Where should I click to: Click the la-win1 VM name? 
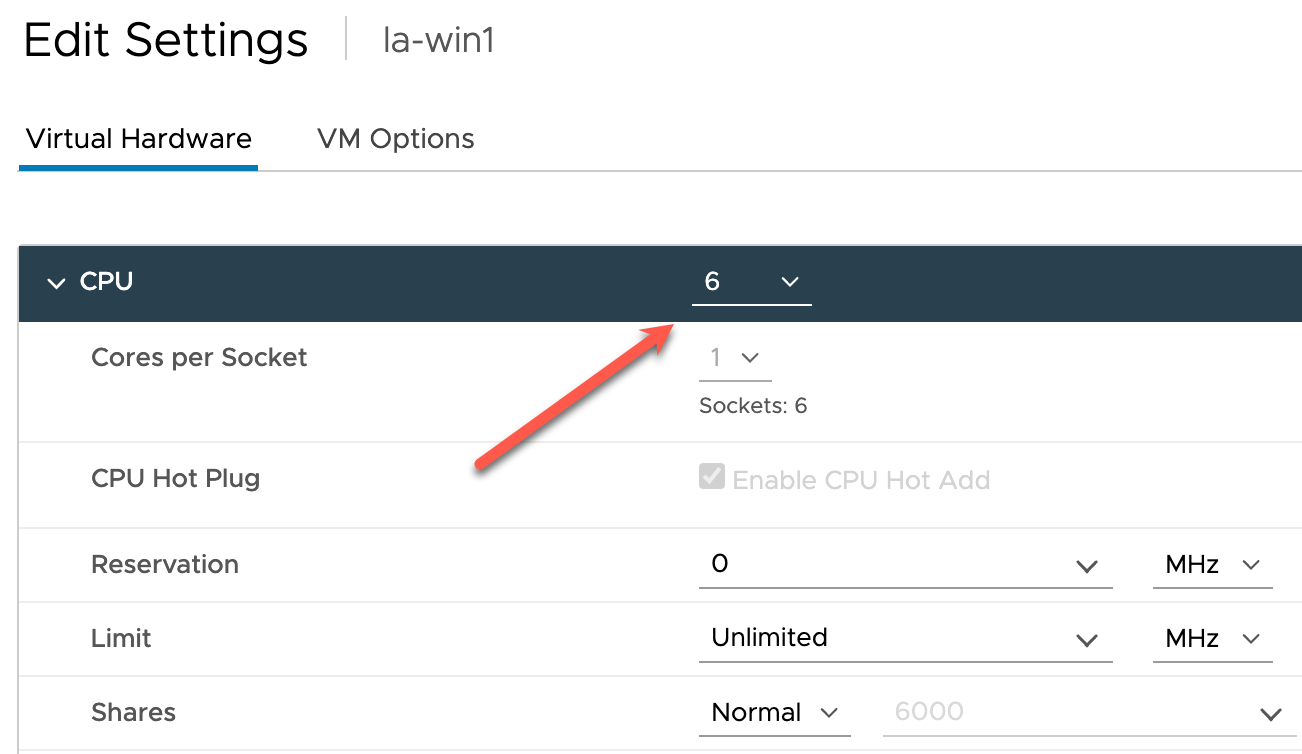[439, 41]
